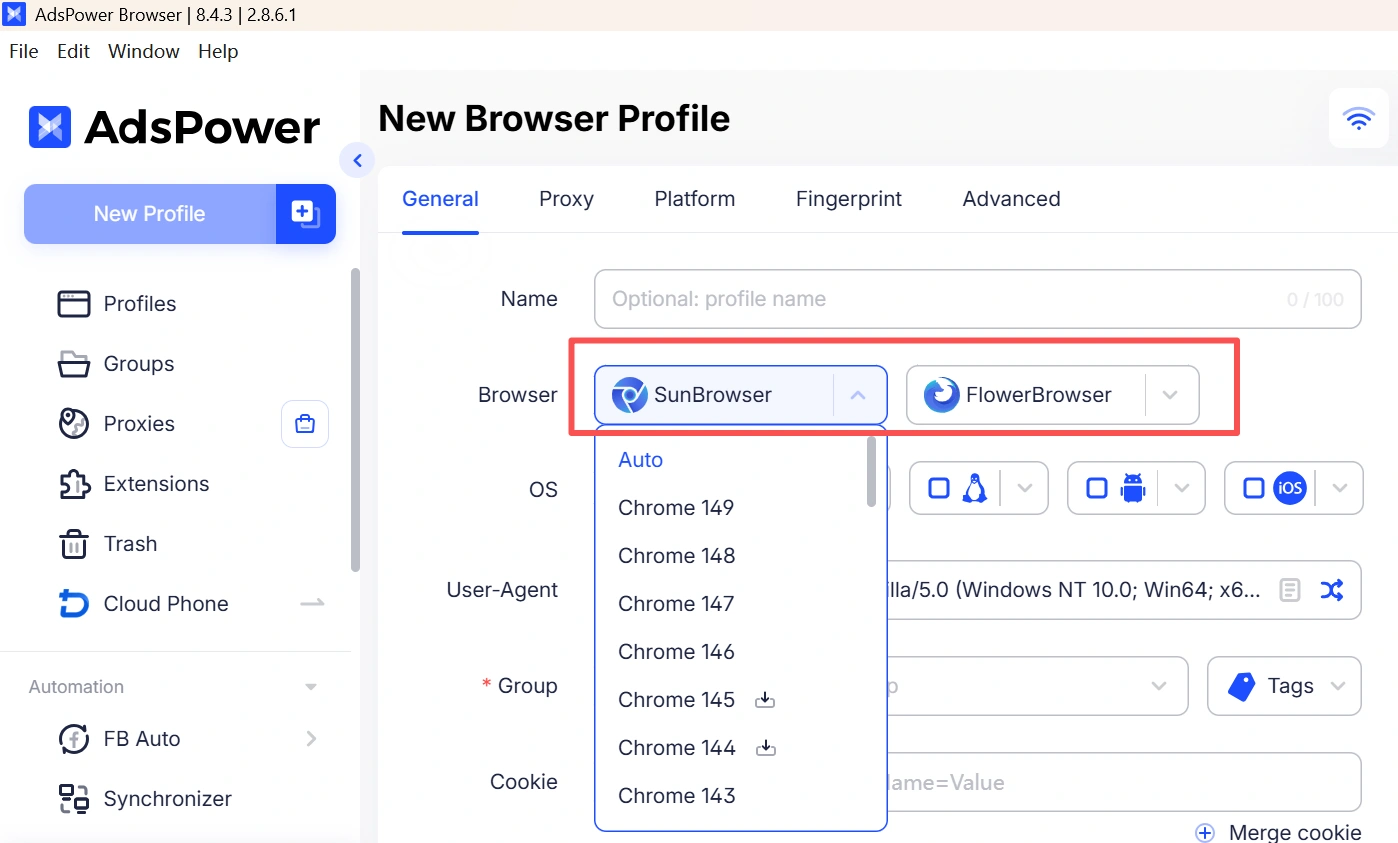Click the SunBrowser logo icon
This screenshot has width=1398, height=843.
630,395
